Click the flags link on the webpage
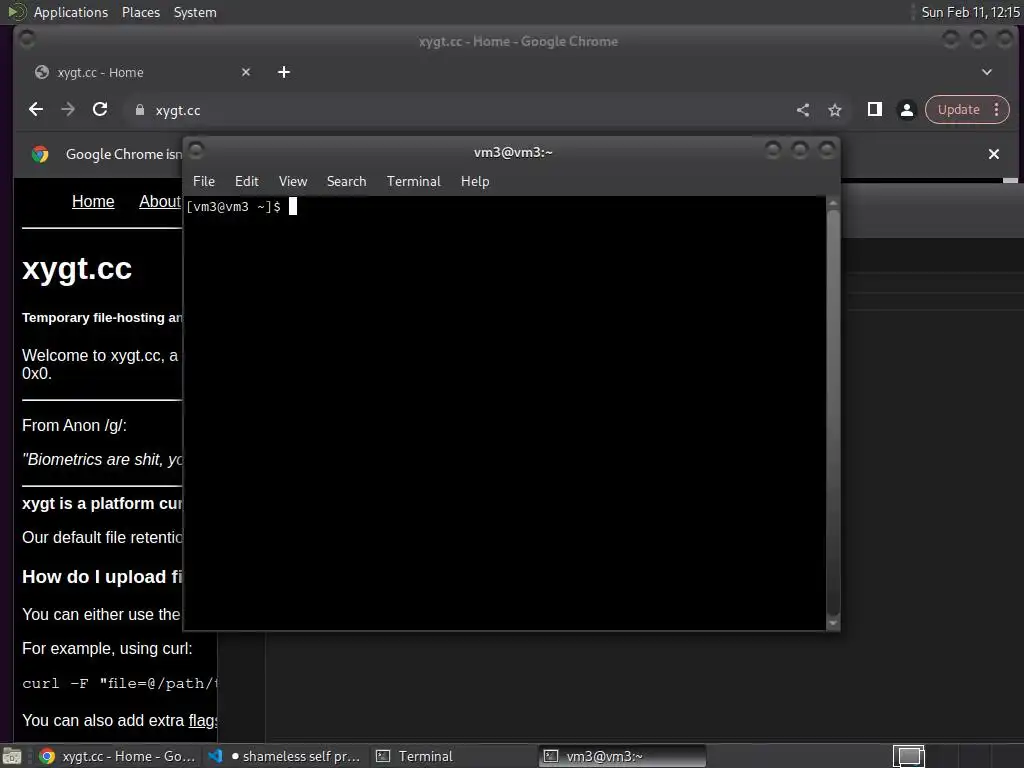The height and width of the screenshot is (768, 1024). pyautogui.click(x=202, y=720)
